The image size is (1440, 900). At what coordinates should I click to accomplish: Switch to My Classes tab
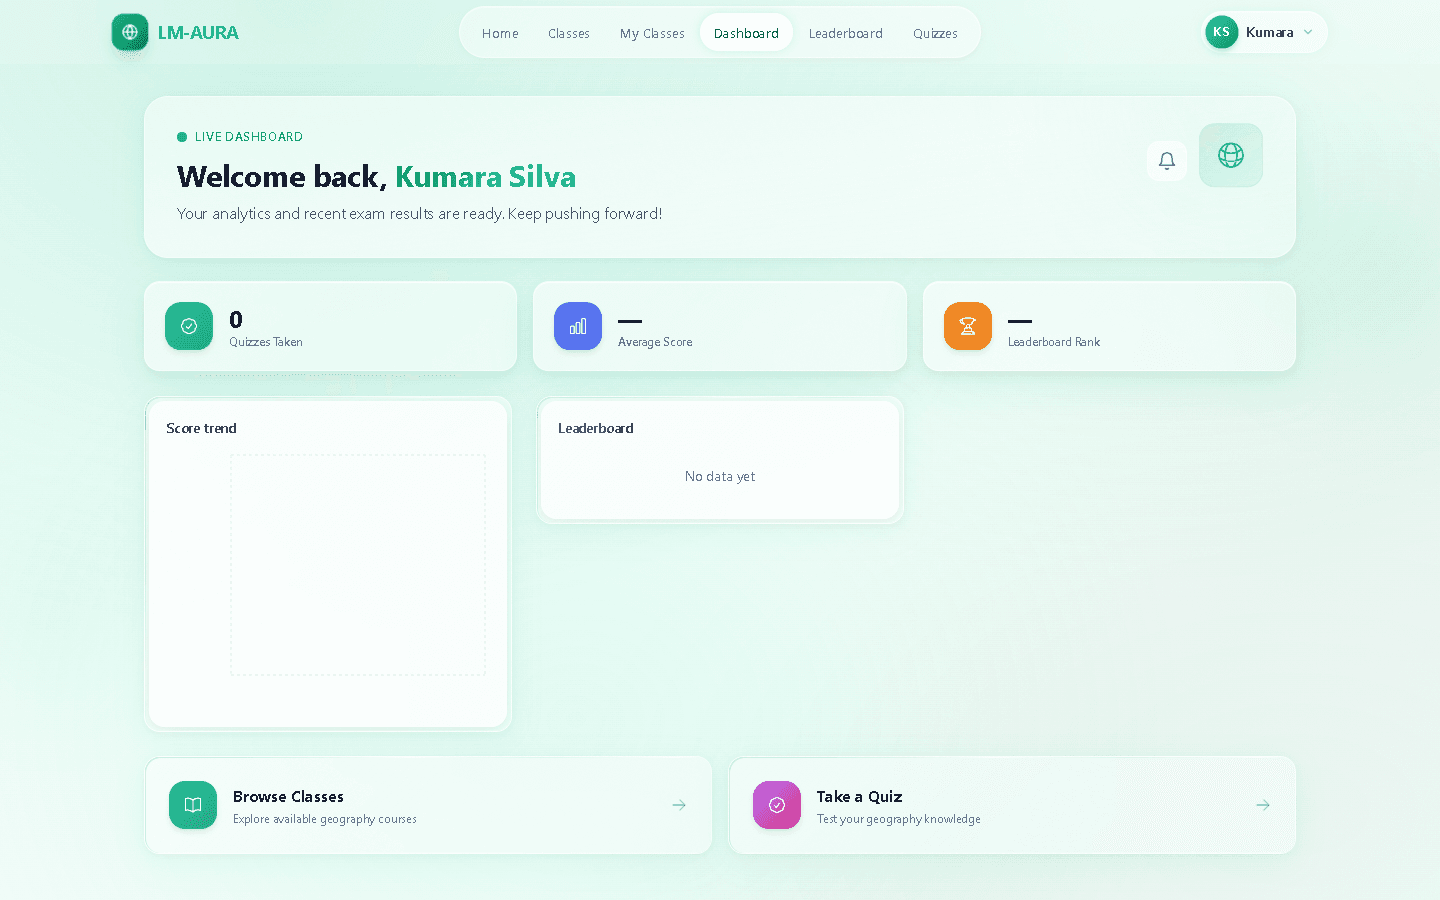coord(652,33)
